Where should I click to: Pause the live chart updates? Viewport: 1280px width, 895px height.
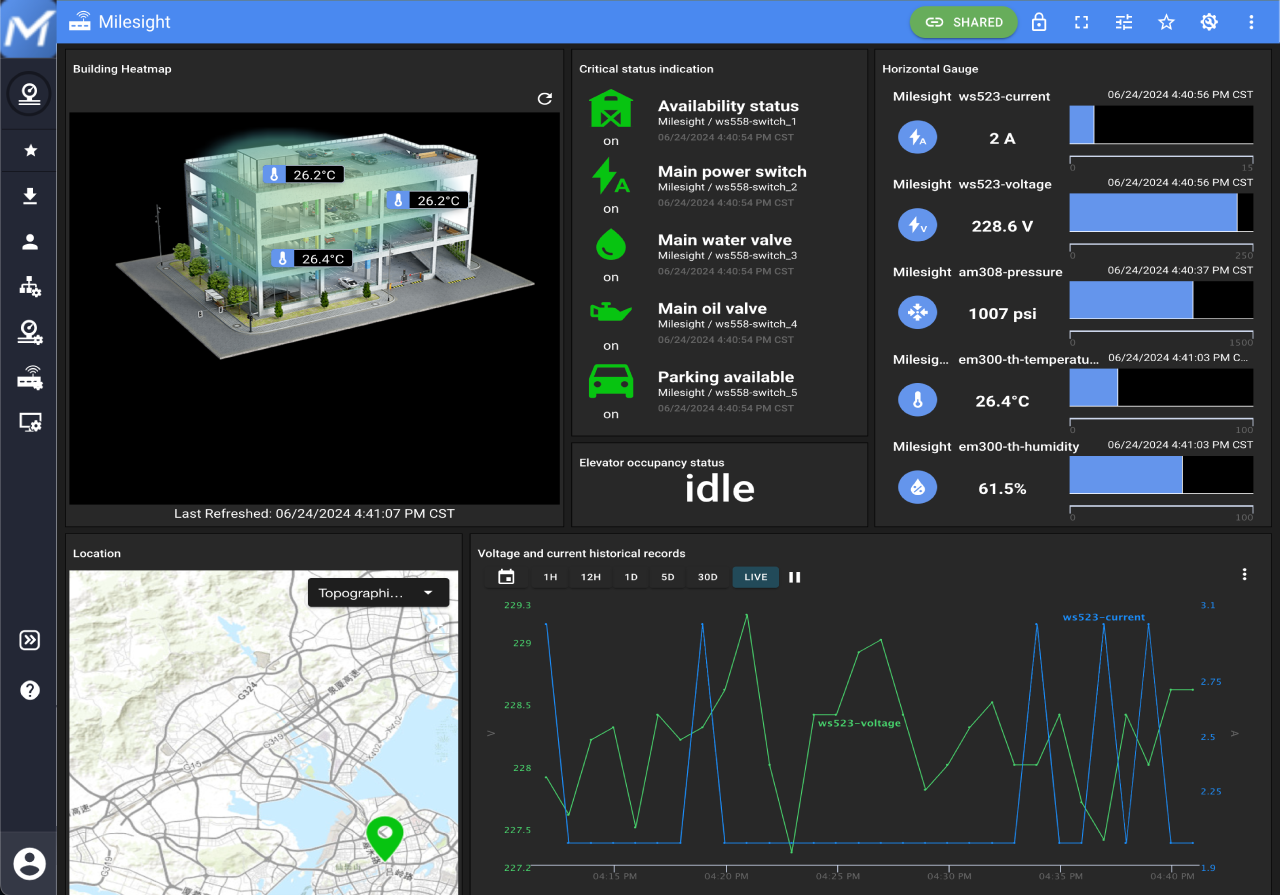(793, 577)
